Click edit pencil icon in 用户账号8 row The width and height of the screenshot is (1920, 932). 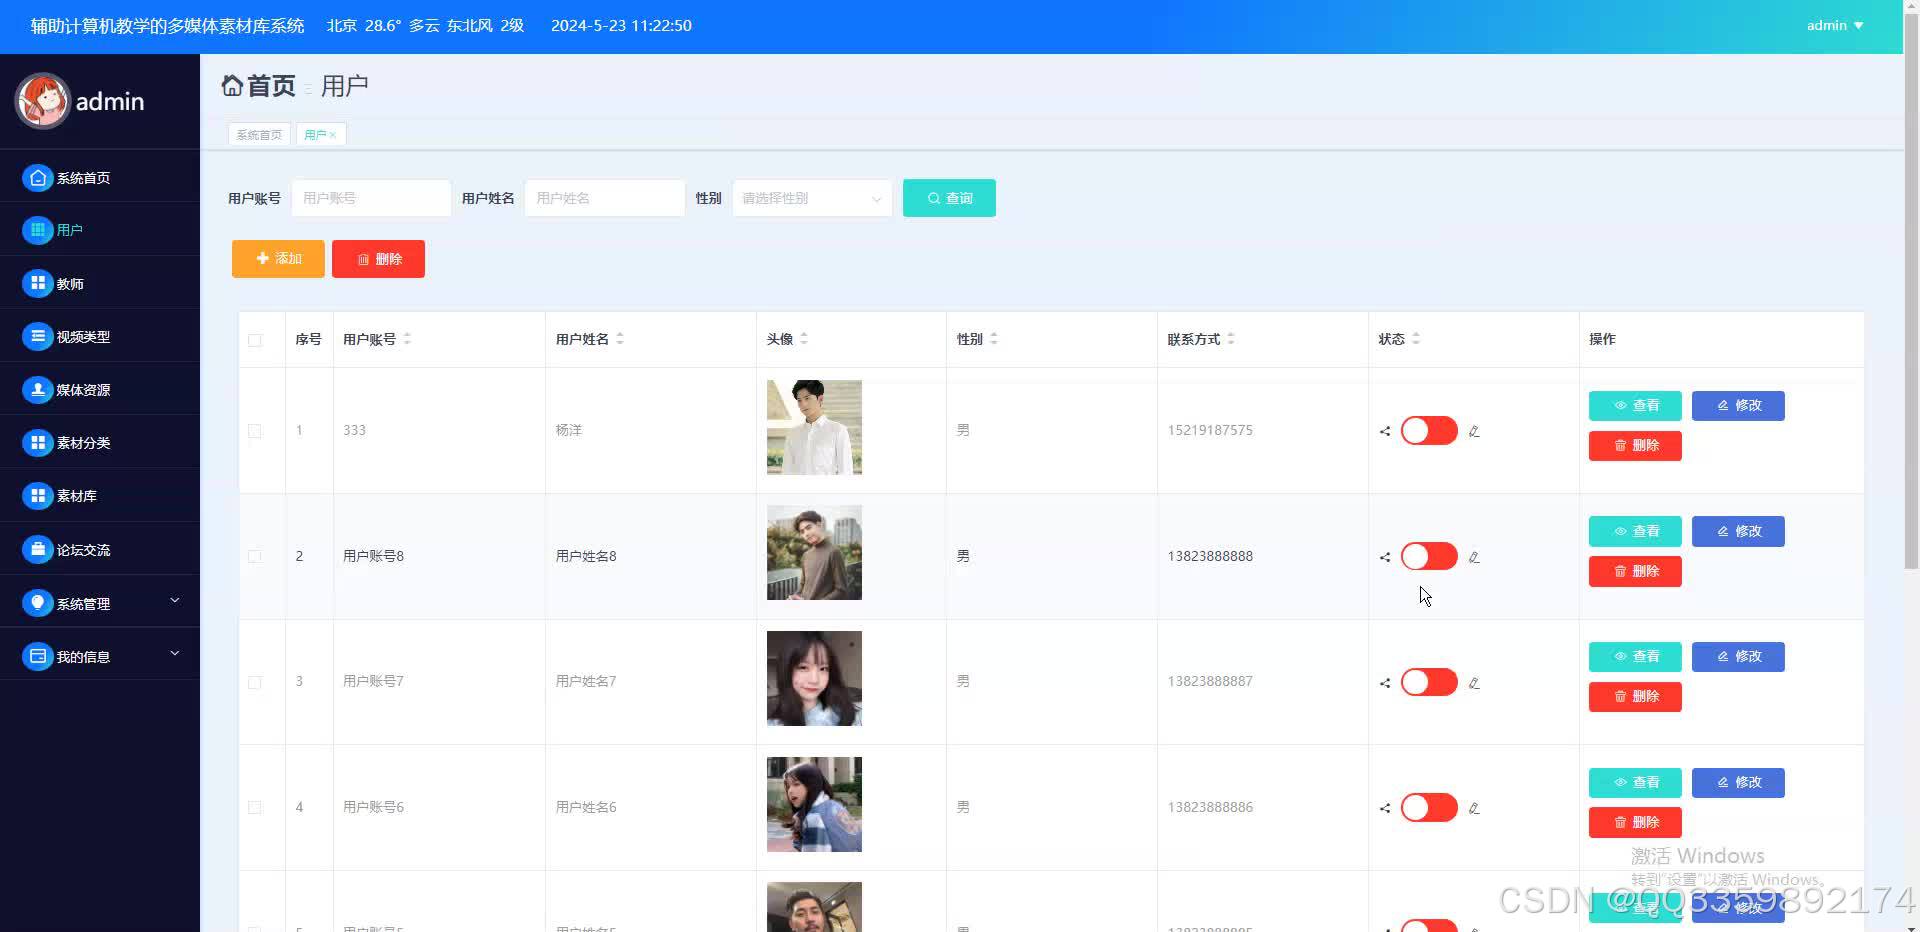pyautogui.click(x=1474, y=557)
